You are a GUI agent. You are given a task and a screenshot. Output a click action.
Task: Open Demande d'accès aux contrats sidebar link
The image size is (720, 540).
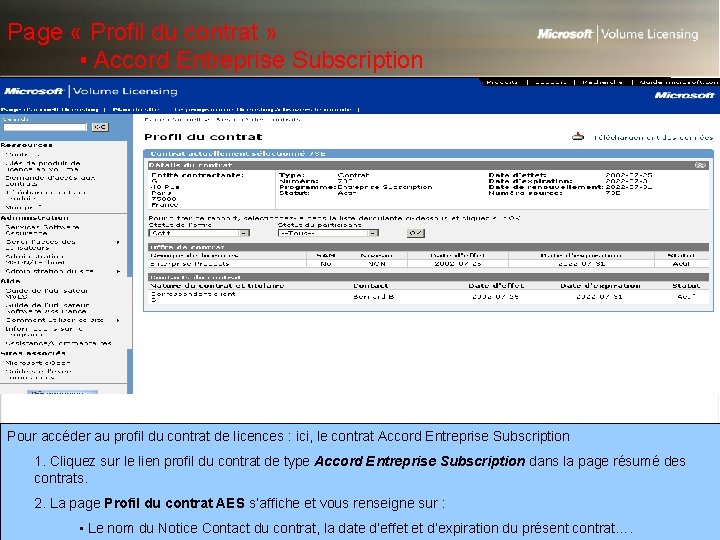[50, 180]
